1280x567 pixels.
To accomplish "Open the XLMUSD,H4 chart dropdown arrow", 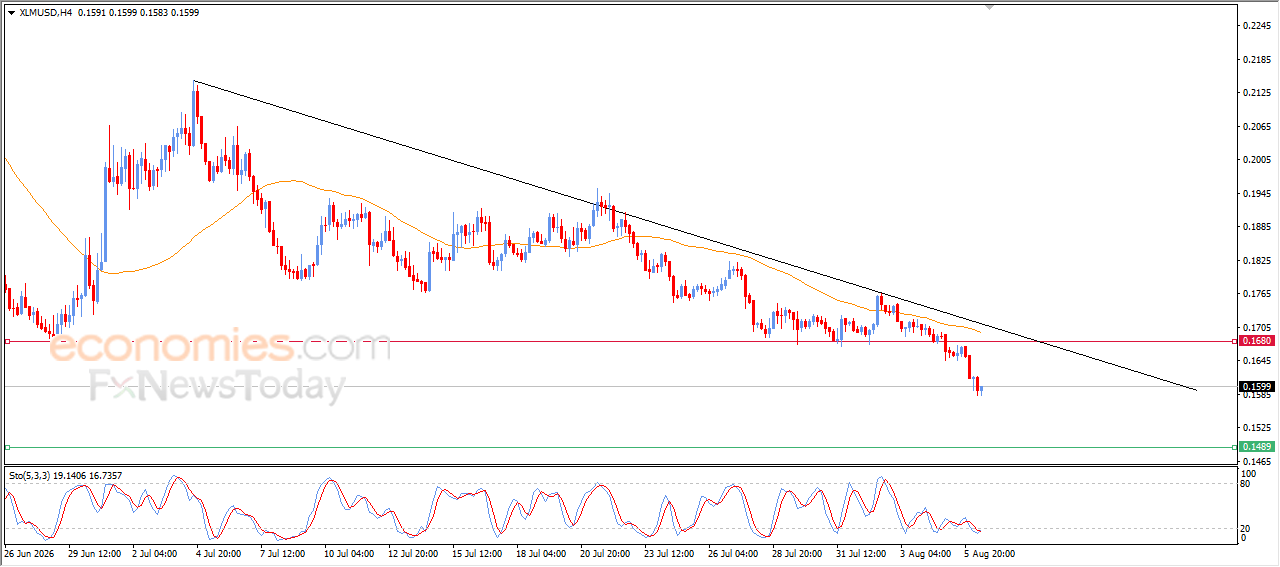I will pos(11,13).
